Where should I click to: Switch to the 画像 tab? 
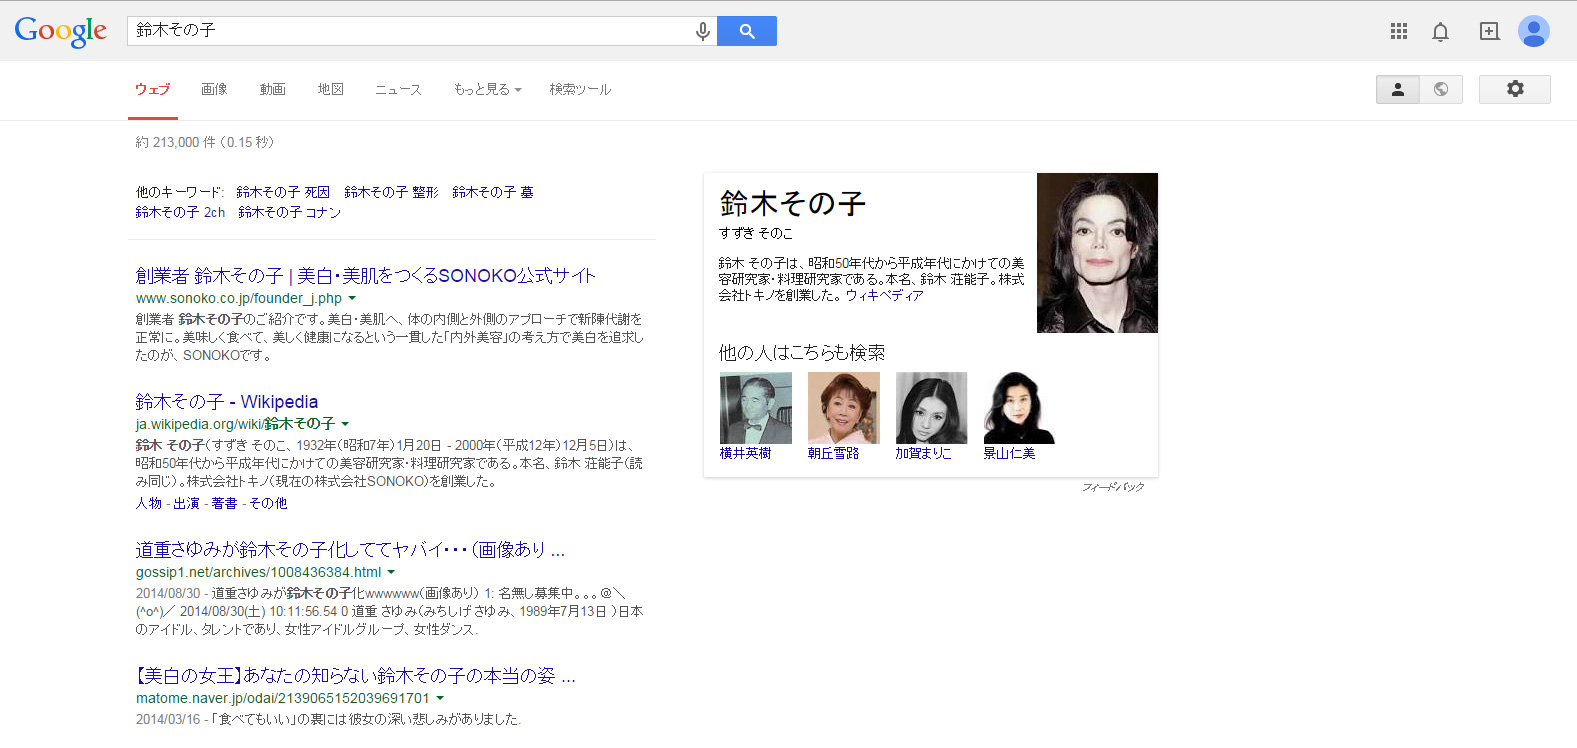tap(214, 89)
